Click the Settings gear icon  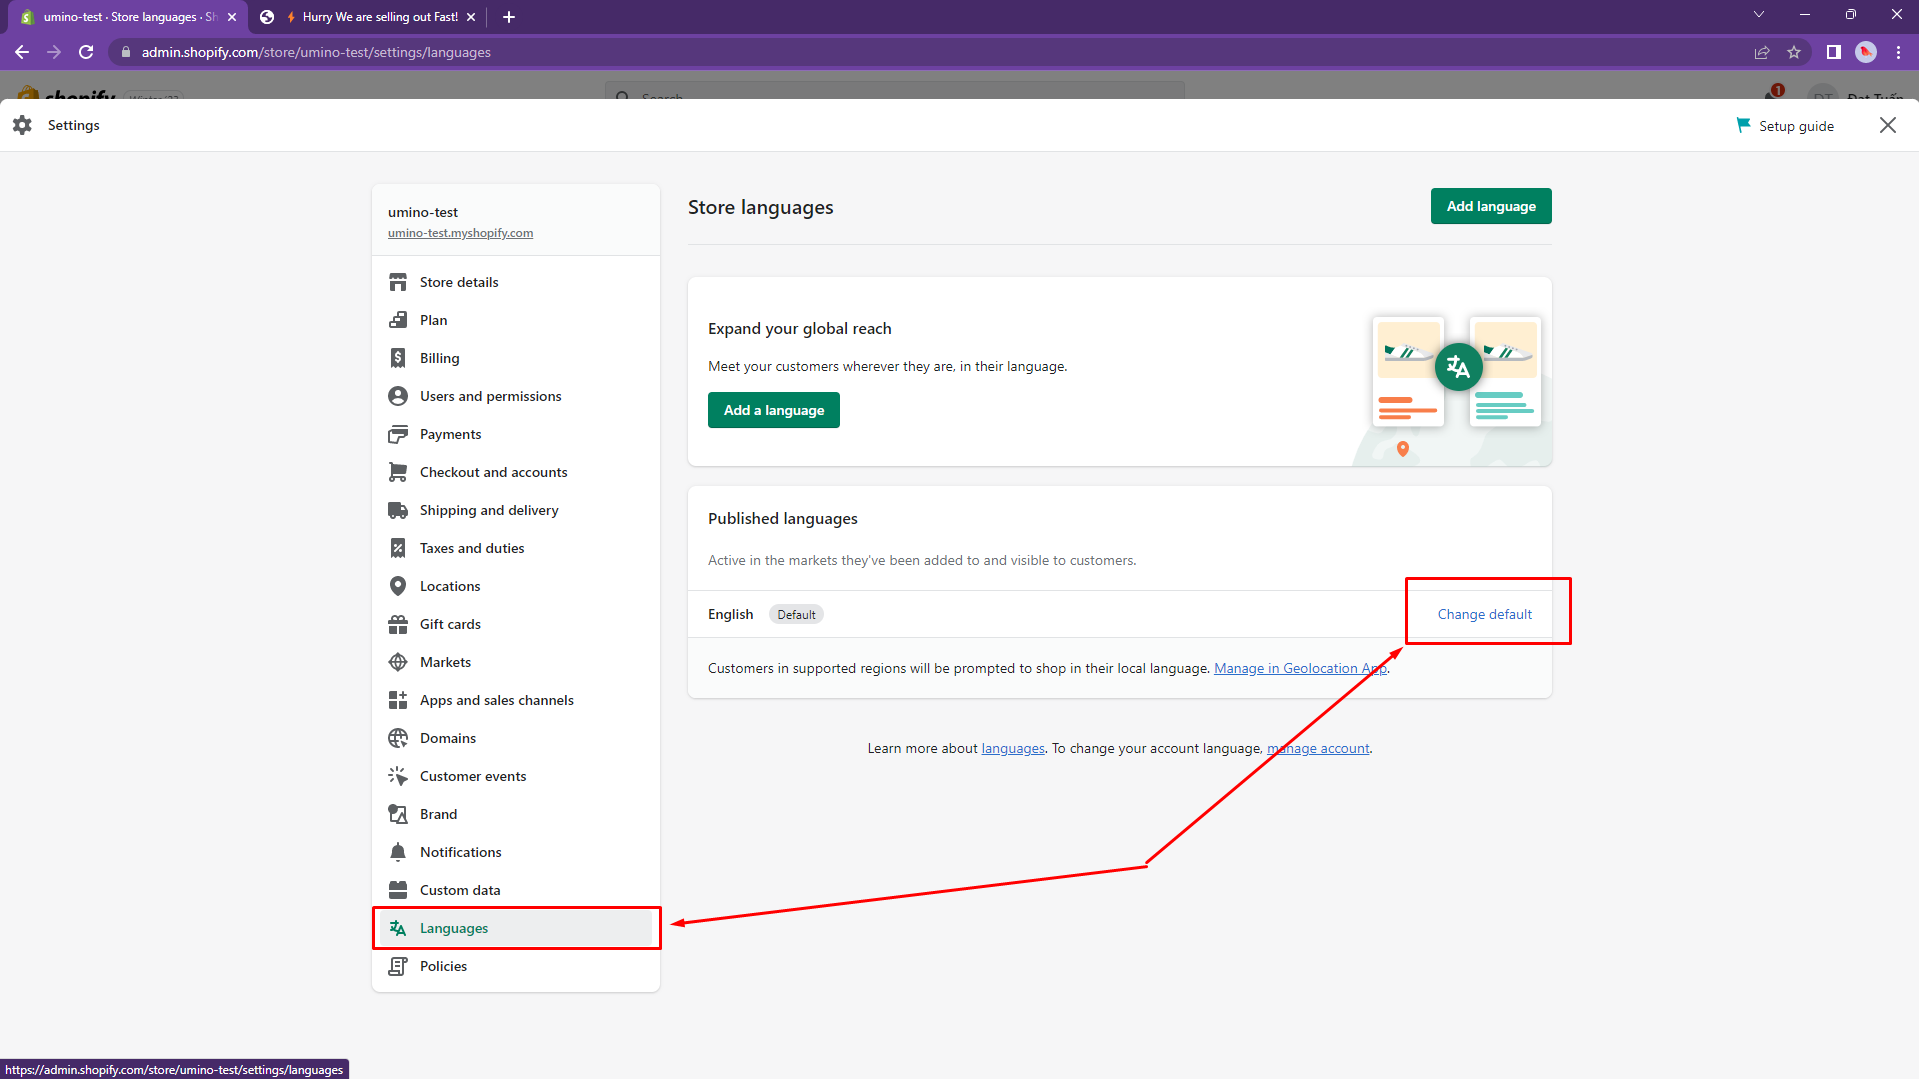[x=22, y=125]
